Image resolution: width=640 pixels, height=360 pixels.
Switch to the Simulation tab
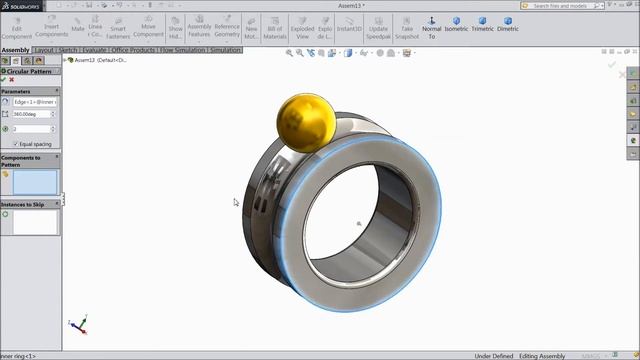pos(225,50)
